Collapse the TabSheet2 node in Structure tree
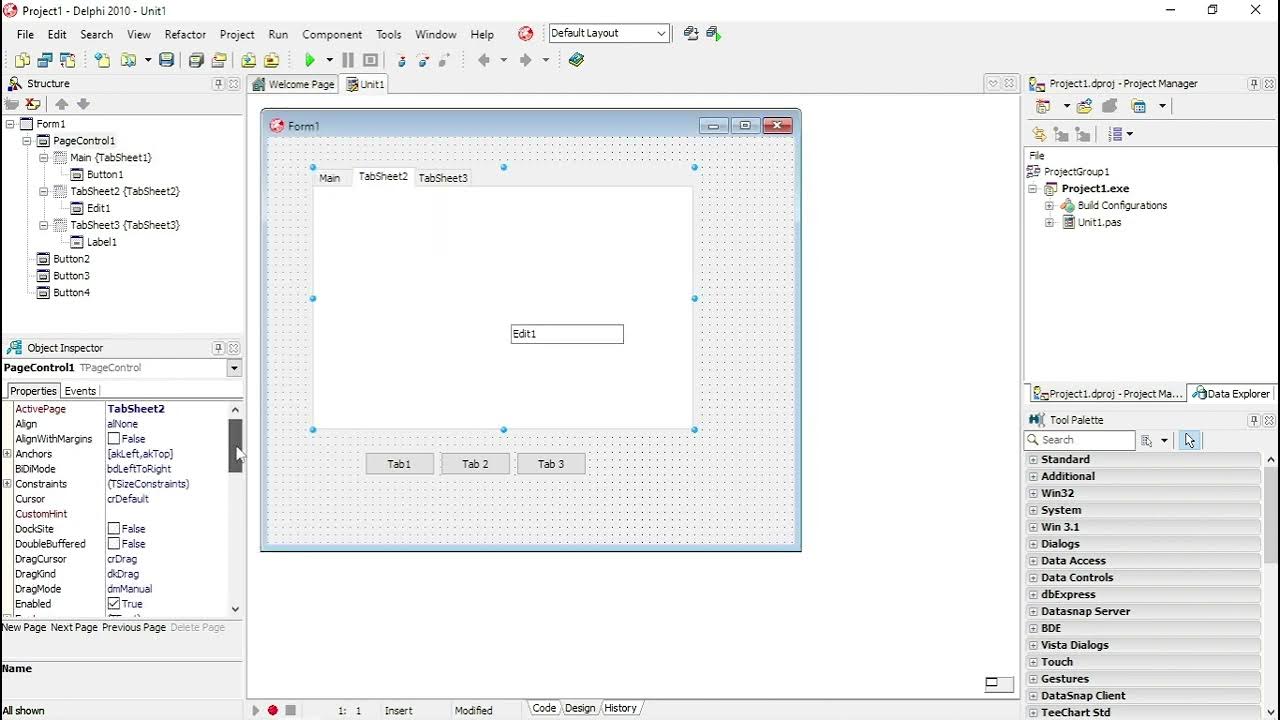Viewport: 1280px width, 720px height. coord(44,191)
